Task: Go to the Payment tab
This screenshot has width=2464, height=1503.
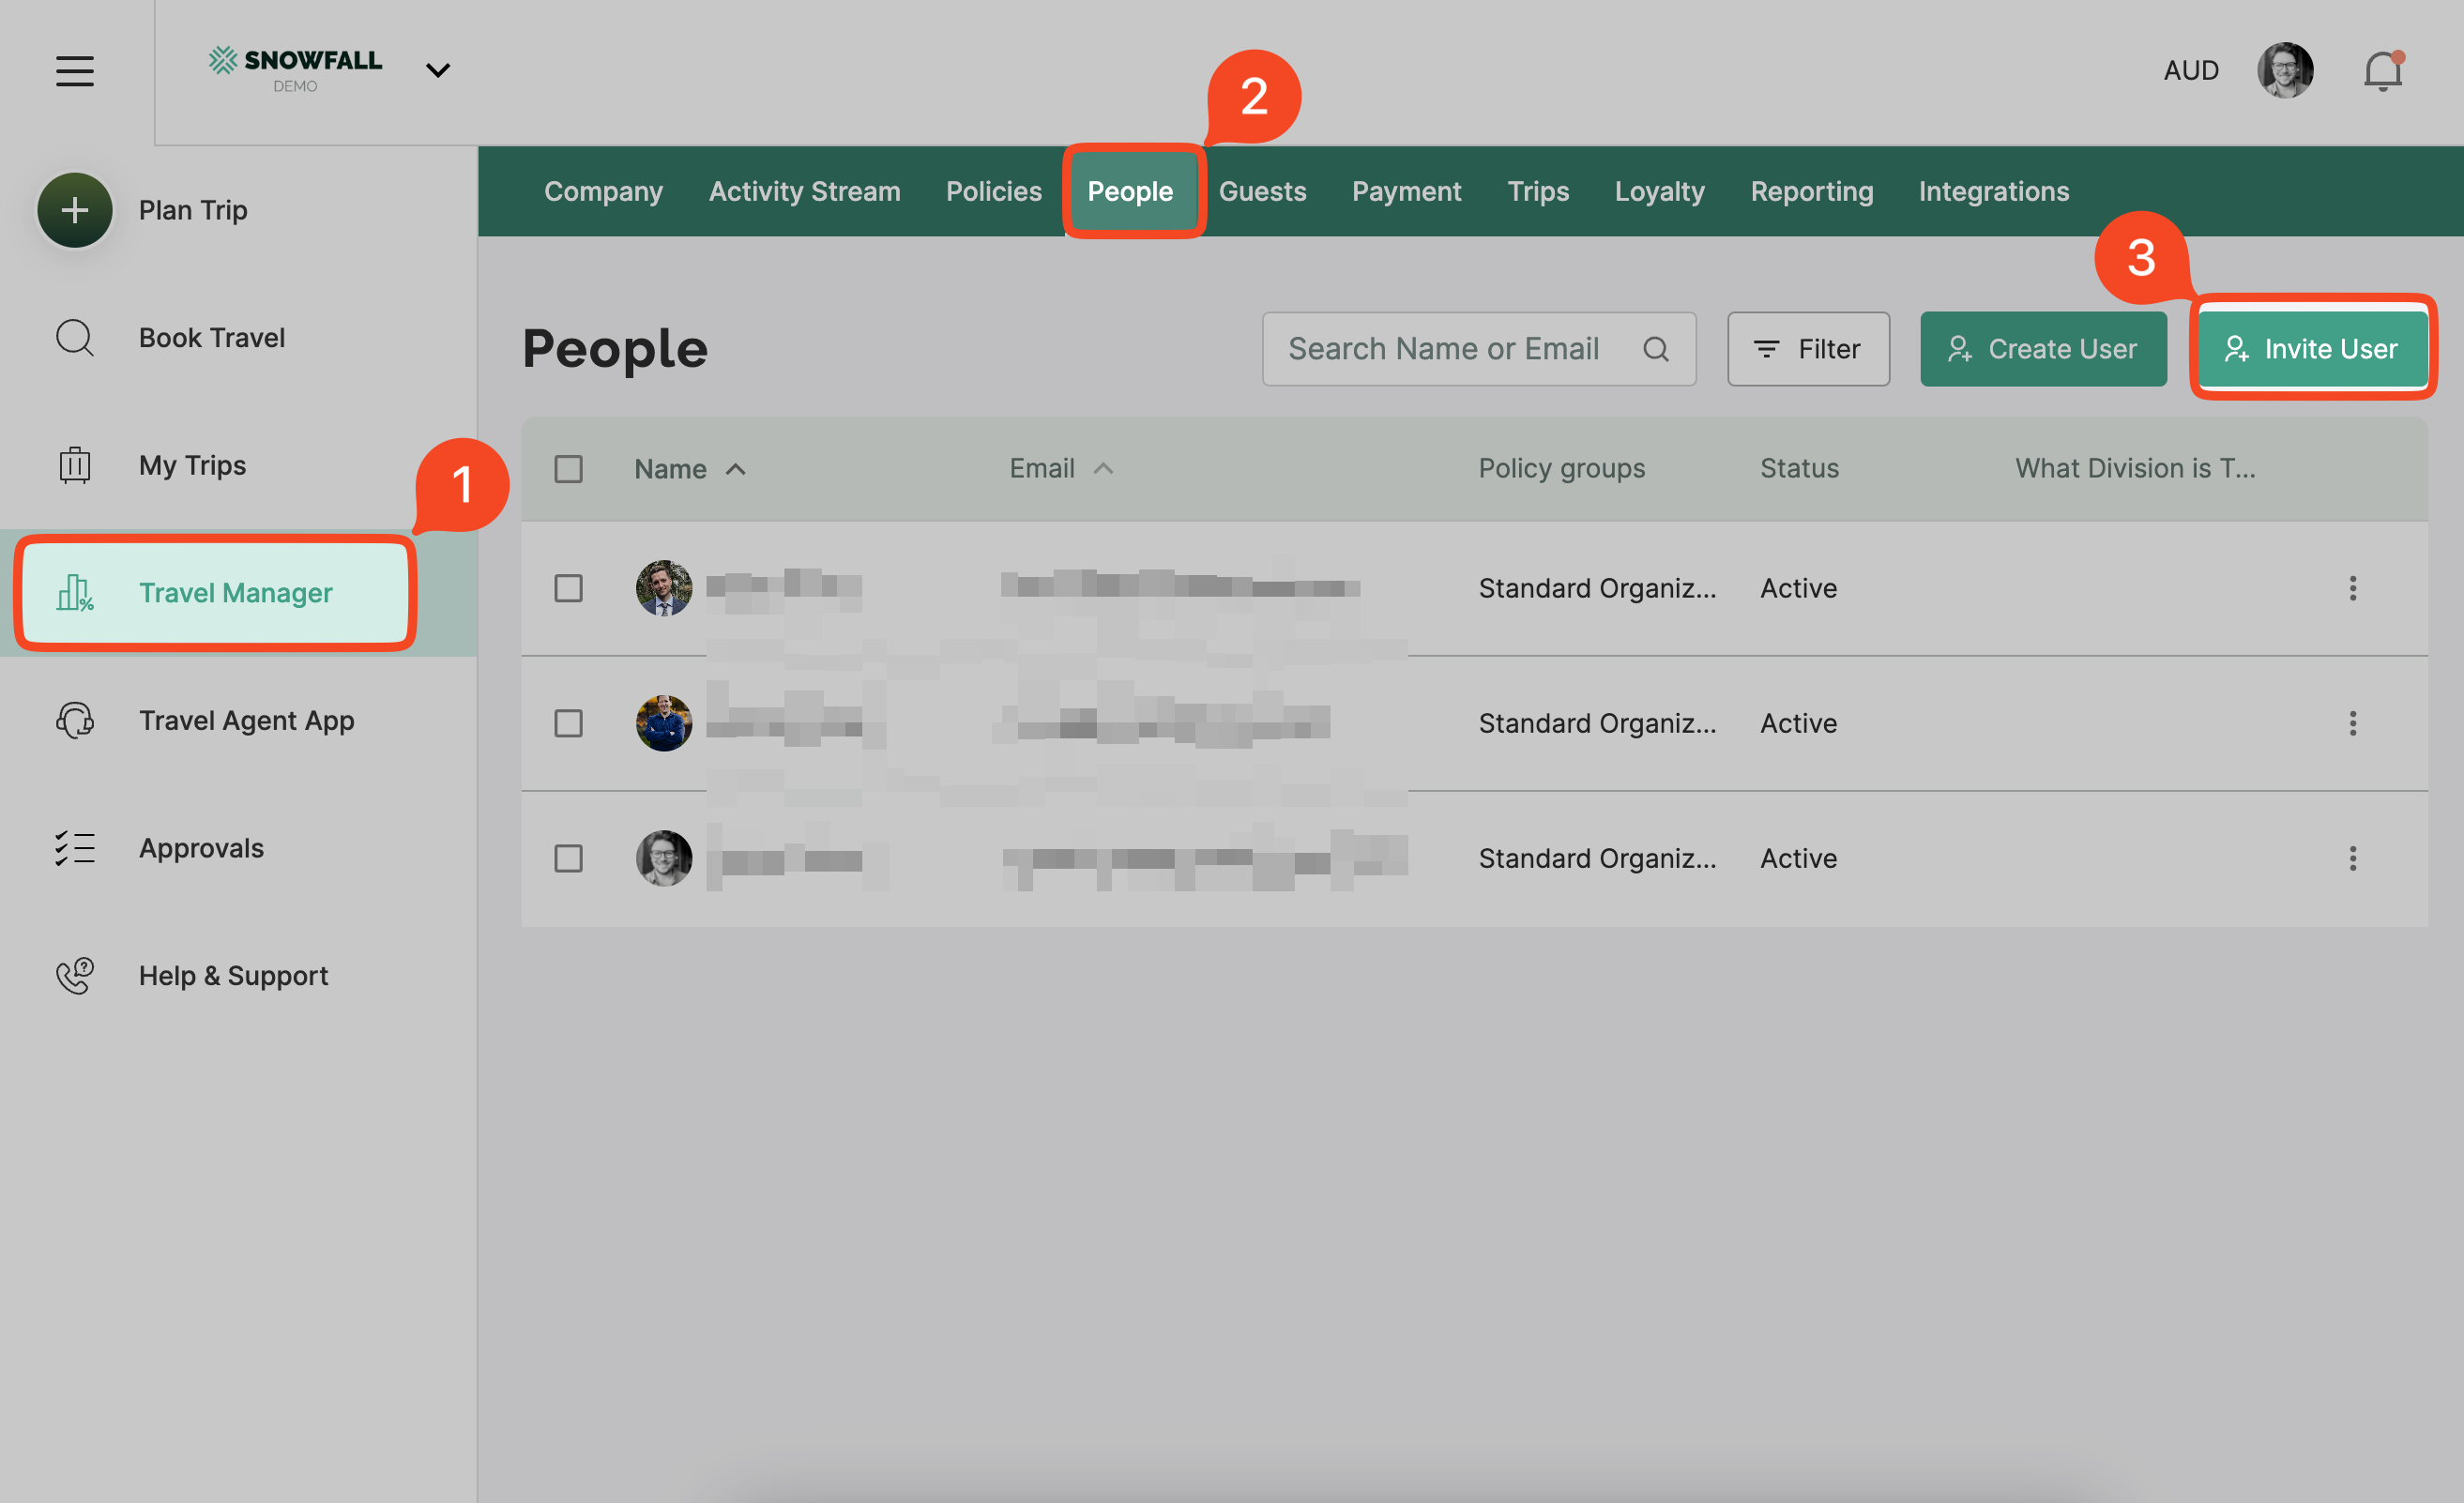Action: [x=1407, y=191]
